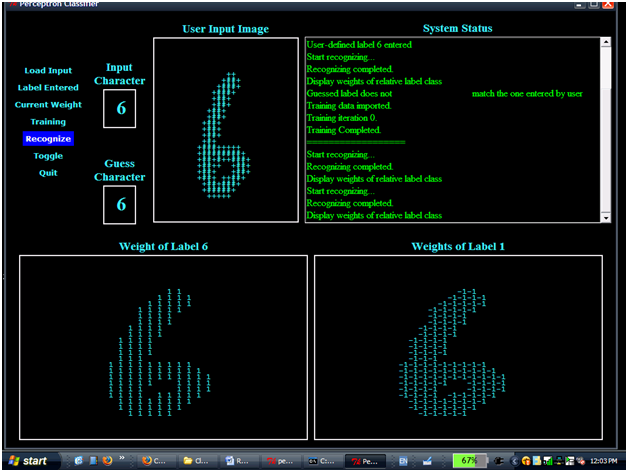
Task: Switch to the 'R...' document taskbar window
Action: [x=238, y=461]
